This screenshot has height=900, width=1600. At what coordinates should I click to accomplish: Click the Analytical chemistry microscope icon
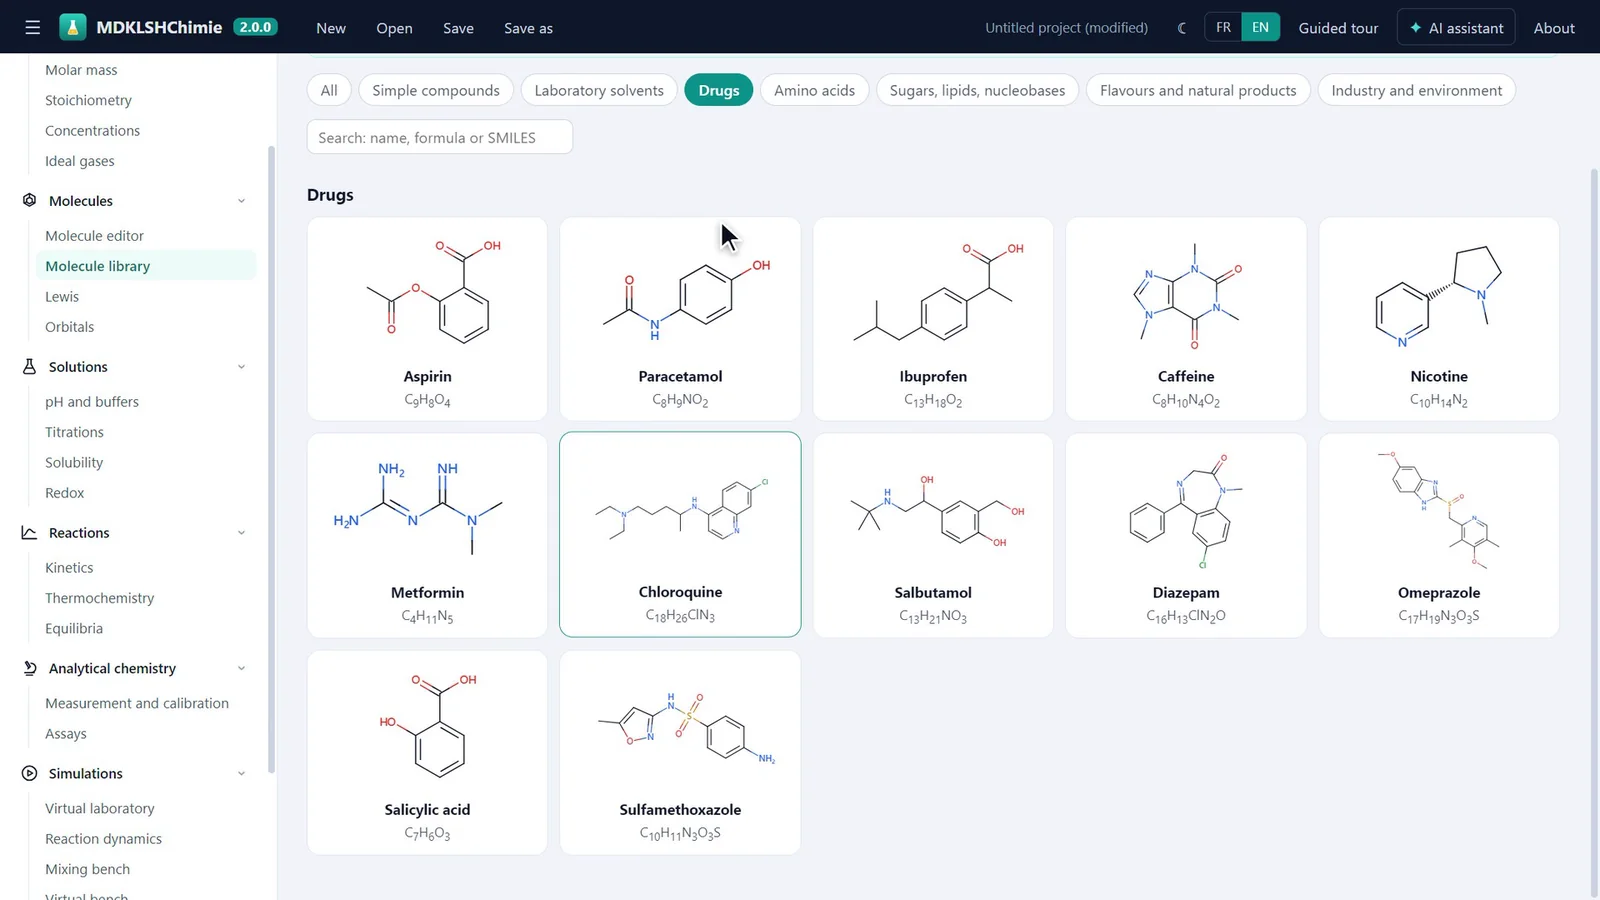(29, 668)
